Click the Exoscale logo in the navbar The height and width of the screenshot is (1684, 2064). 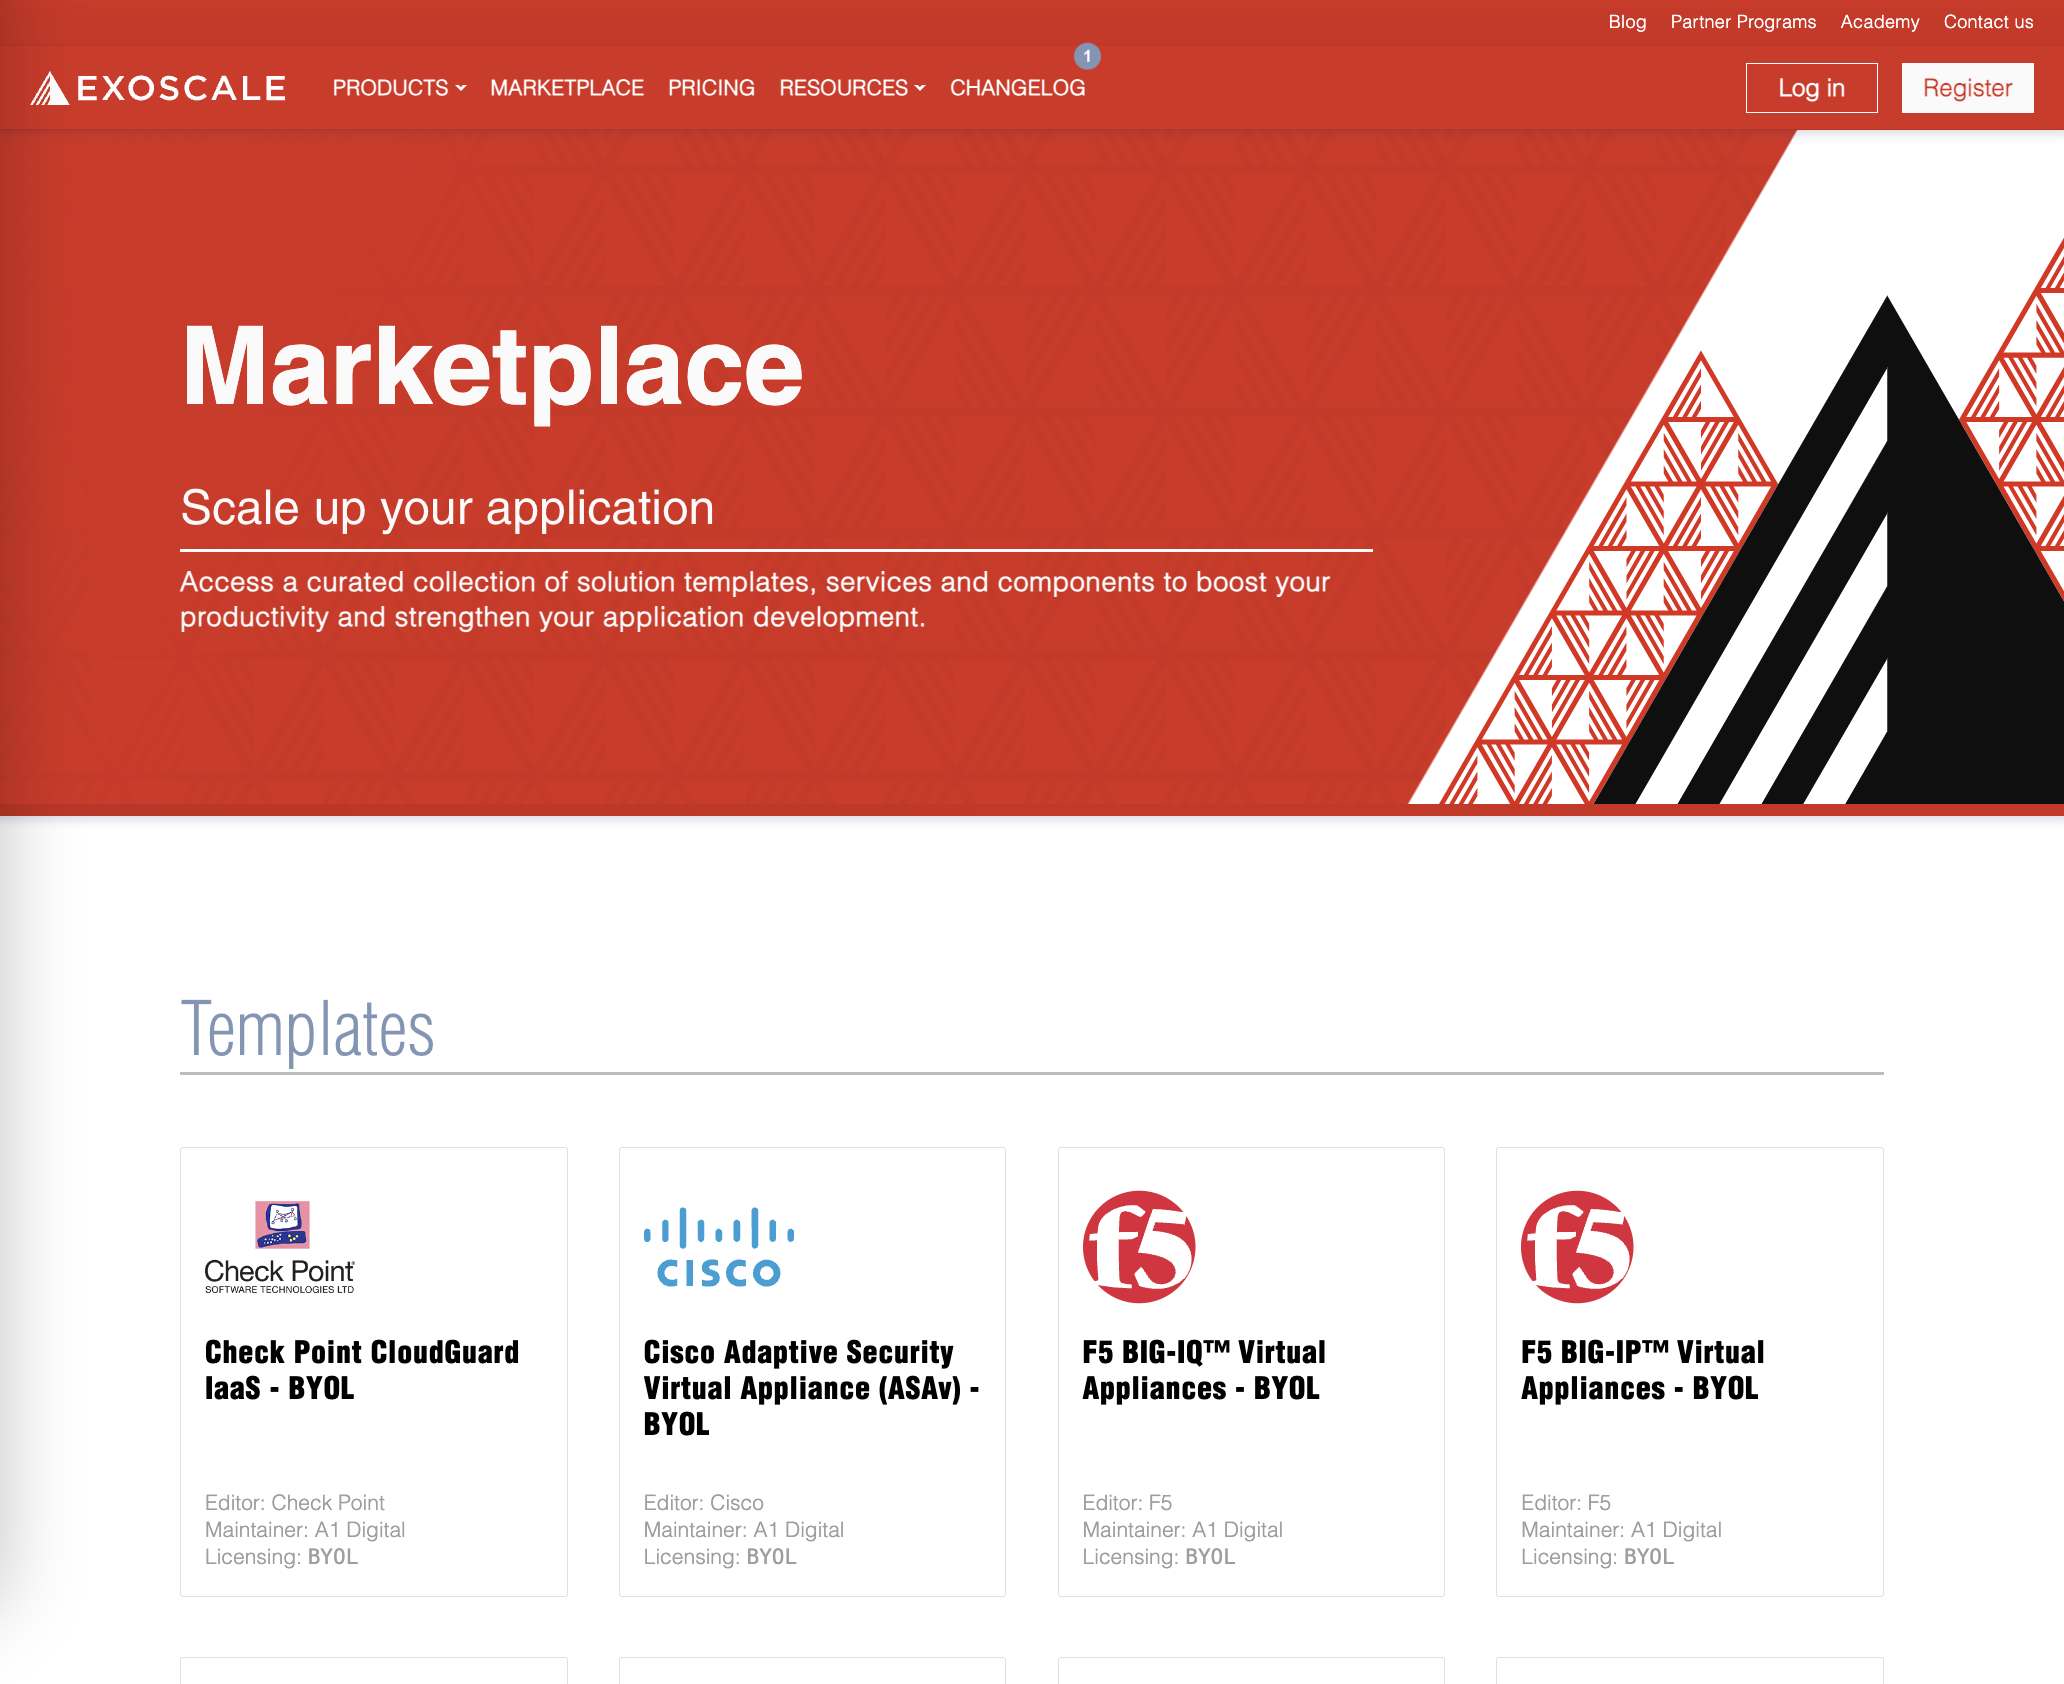tap(160, 88)
